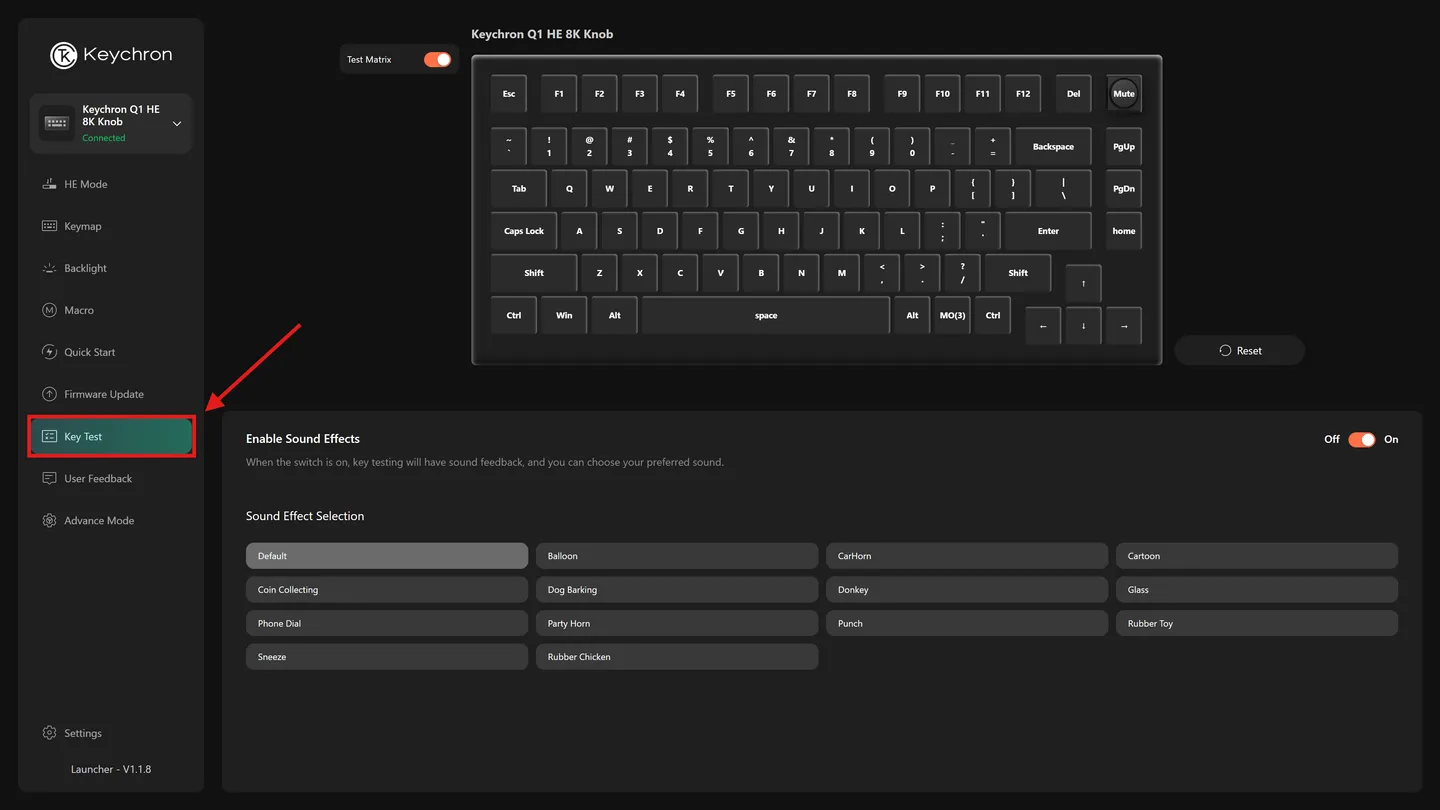The height and width of the screenshot is (810, 1440).
Task: Click the keyboard device thumbnail icon
Action: (x=56, y=123)
